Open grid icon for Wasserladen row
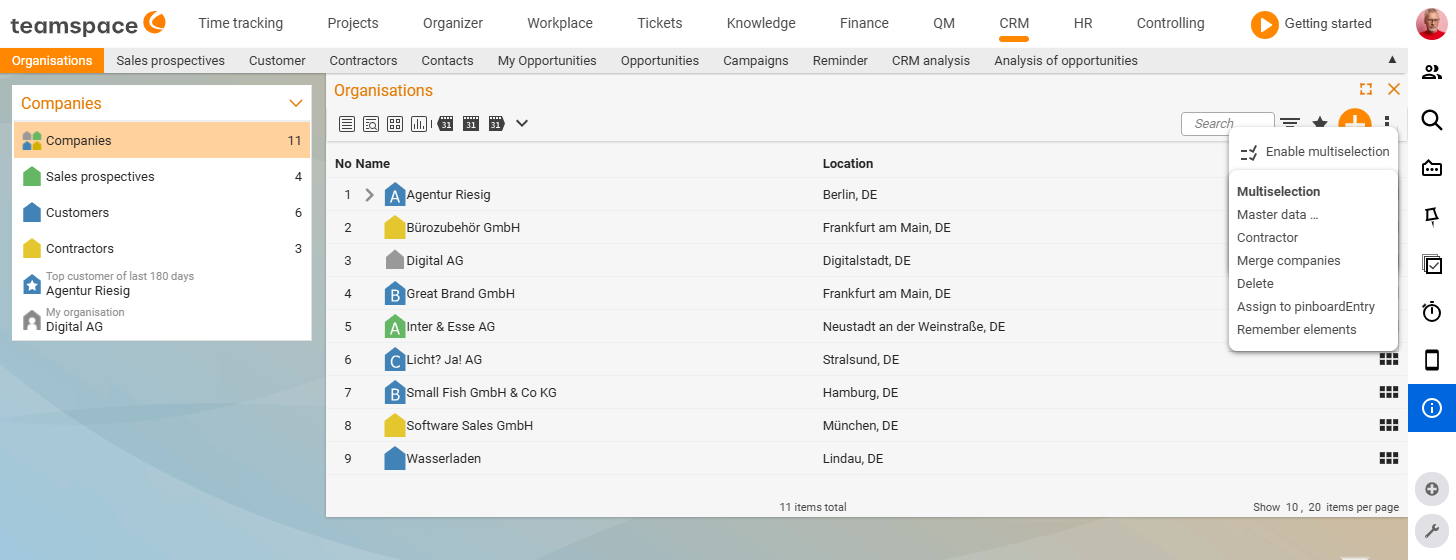The image size is (1456, 560). pos(1387,458)
